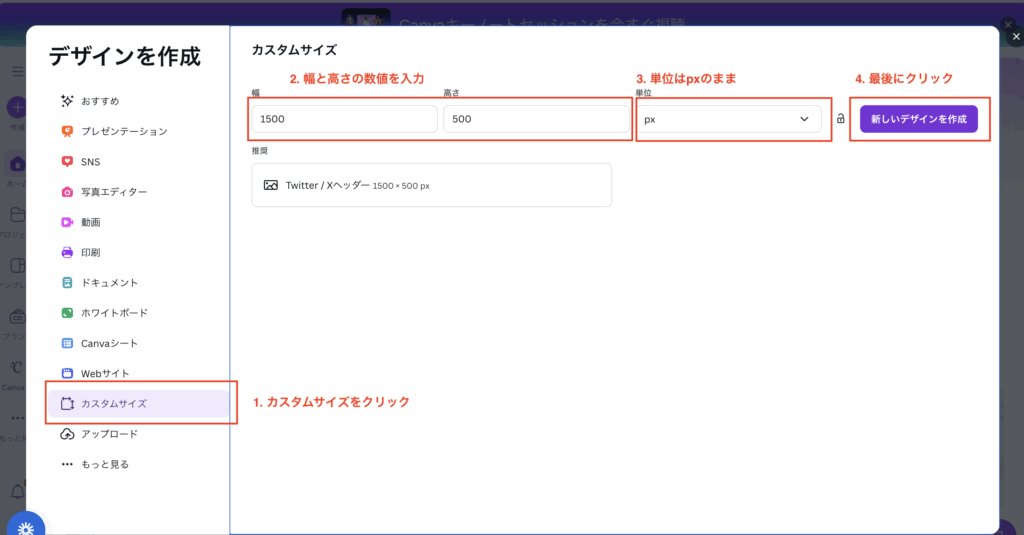Image resolution: width=1024 pixels, height=535 pixels.
Task: Toggle the aspect ratio lock icon
Action: point(840,119)
